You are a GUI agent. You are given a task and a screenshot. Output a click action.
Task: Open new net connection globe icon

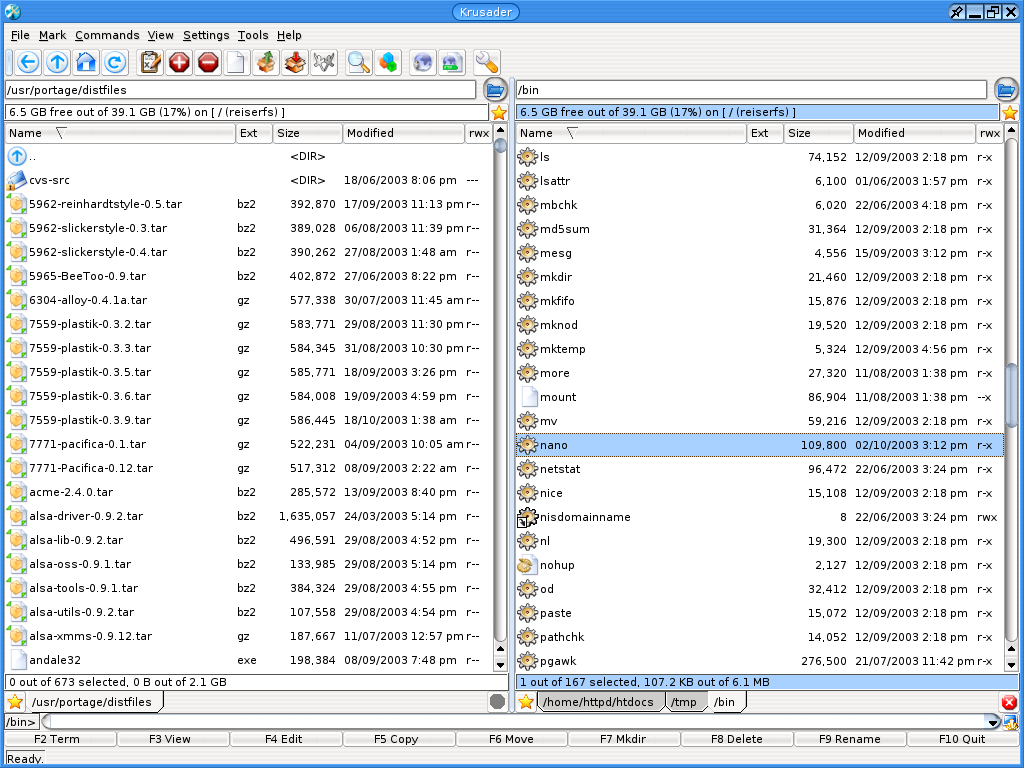[x=423, y=63]
